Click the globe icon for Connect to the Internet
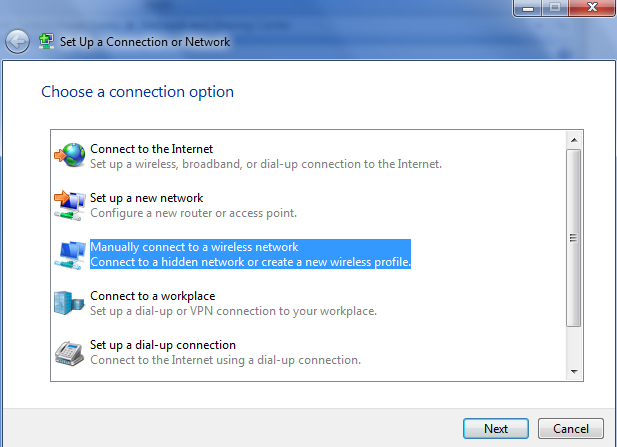Viewport: 617px width, 447px height. (70, 155)
